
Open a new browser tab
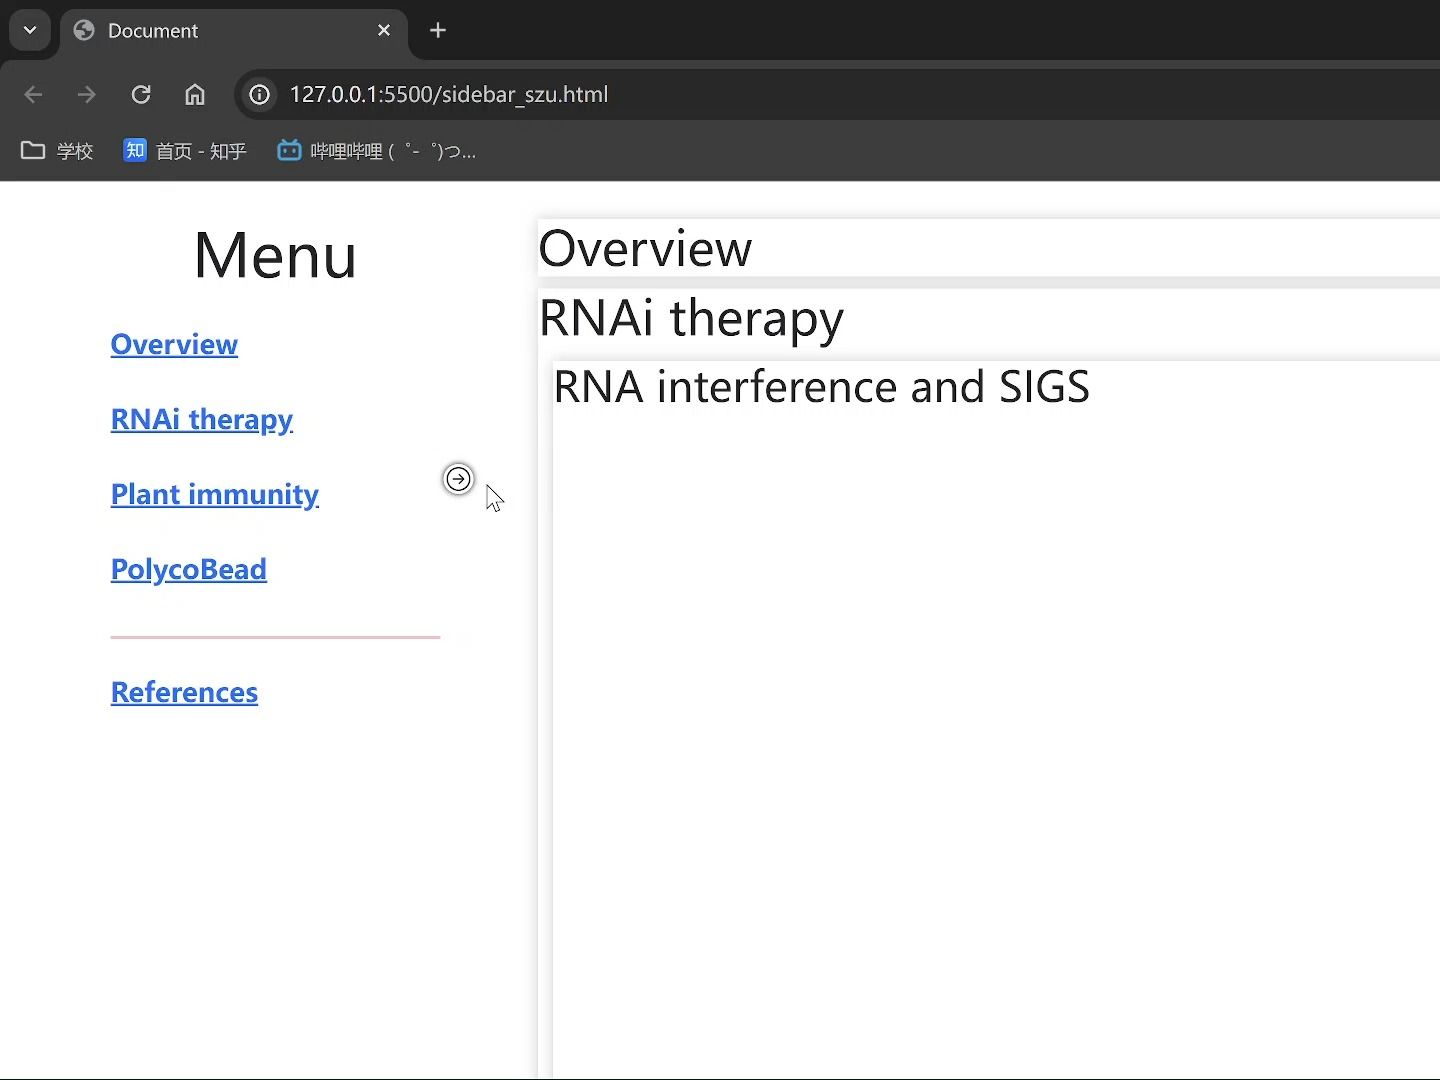pyautogui.click(x=438, y=30)
